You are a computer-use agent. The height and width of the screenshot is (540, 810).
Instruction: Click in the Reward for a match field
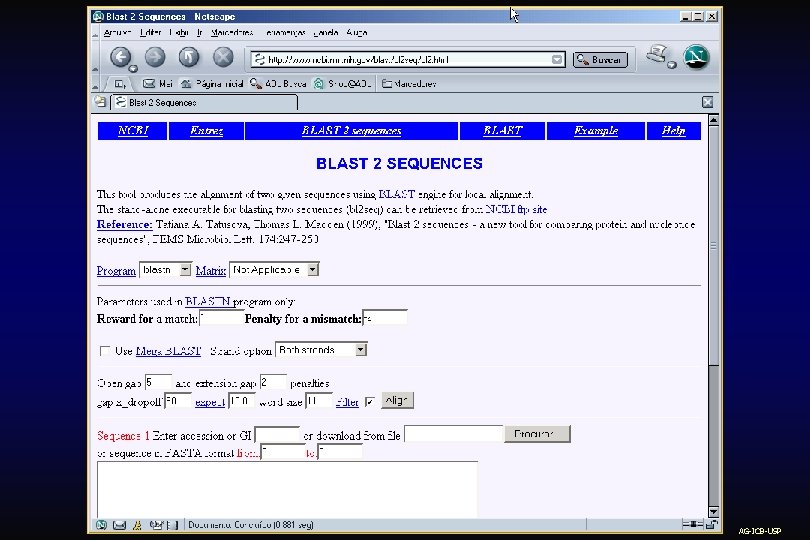pos(221,318)
